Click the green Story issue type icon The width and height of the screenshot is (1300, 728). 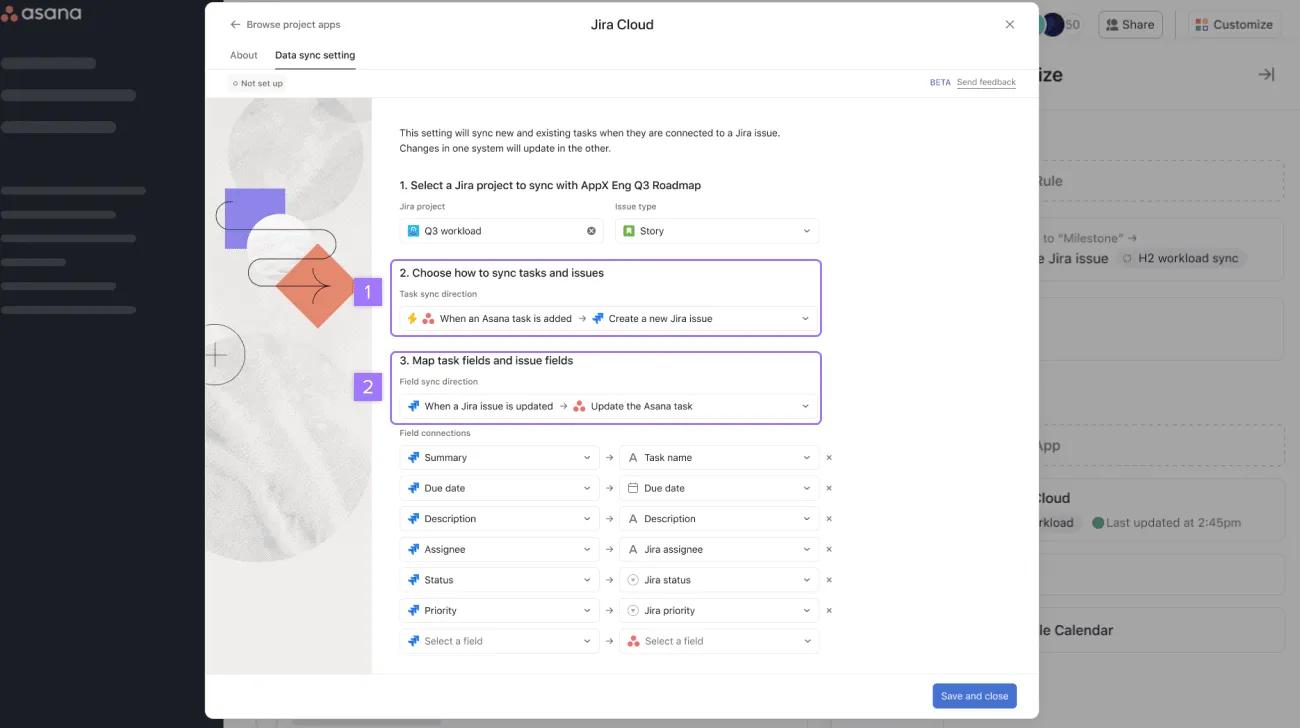pyautogui.click(x=629, y=230)
